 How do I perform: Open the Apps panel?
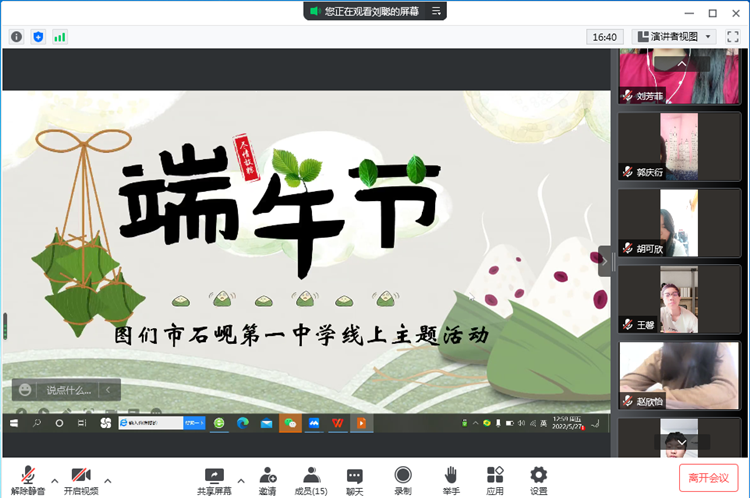tap(495, 481)
